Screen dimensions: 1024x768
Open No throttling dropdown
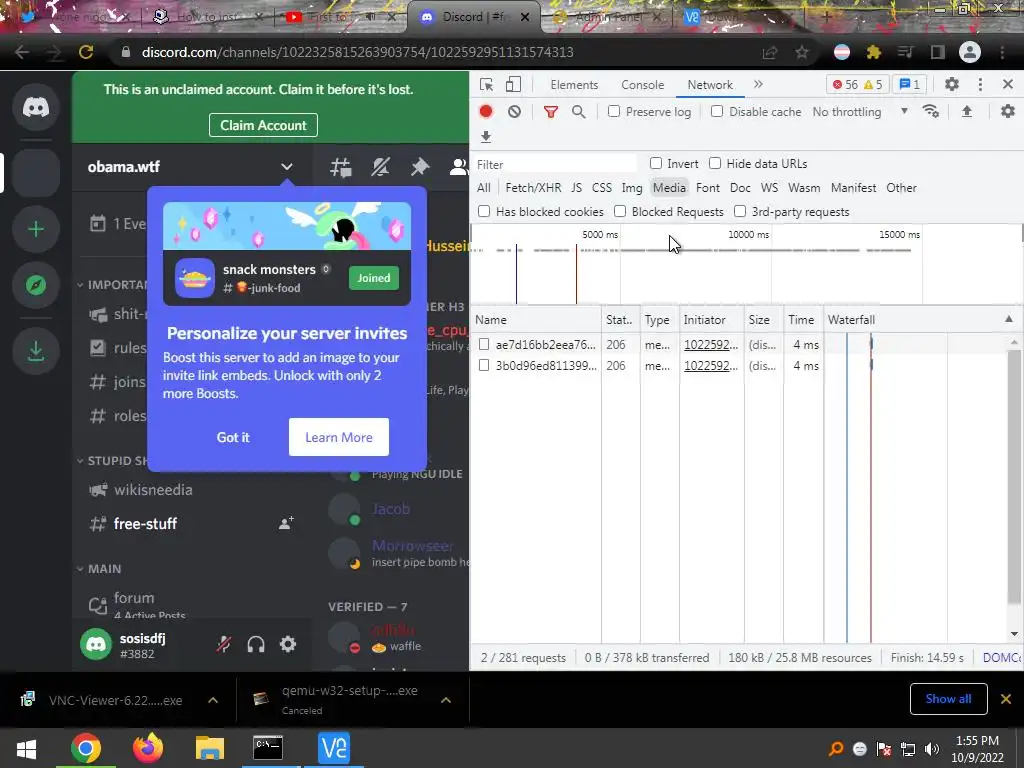859,112
